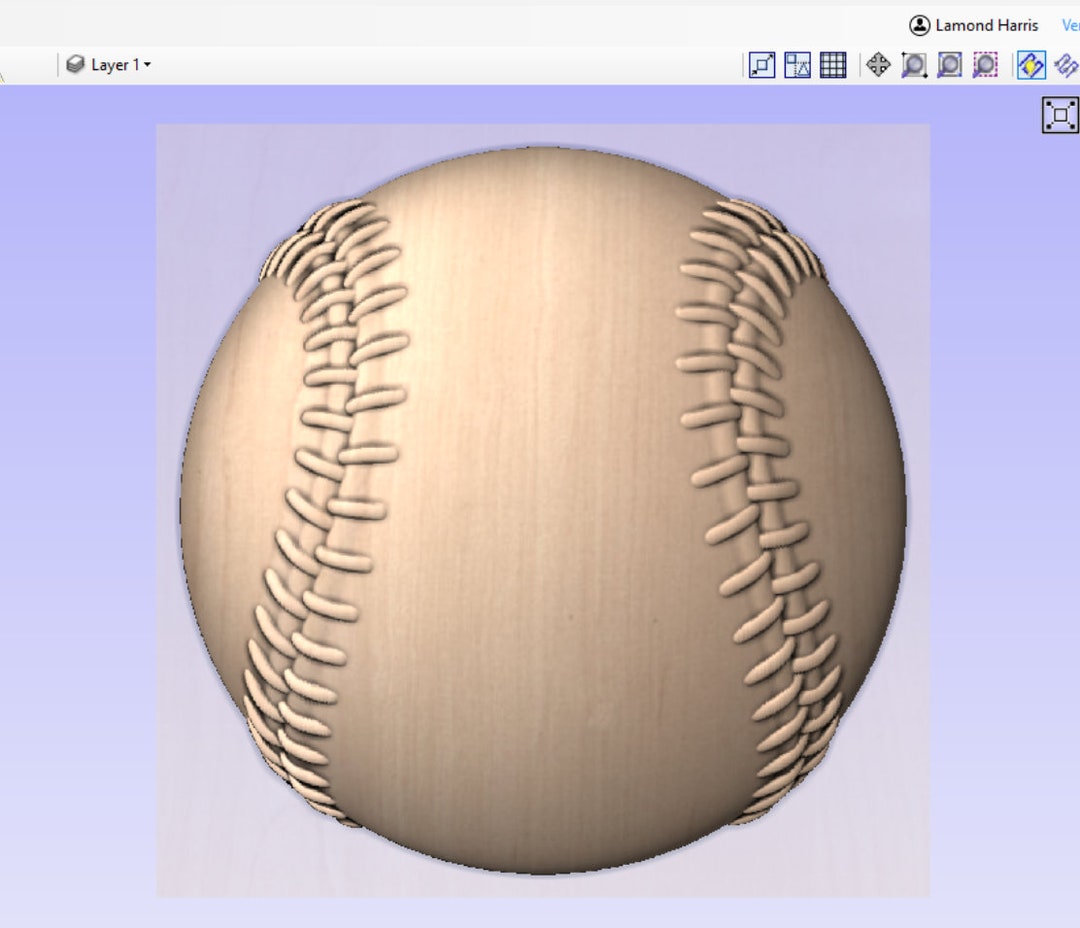Click the layers stack icon
This screenshot has height=928, width=1080.
coord(76,64)
